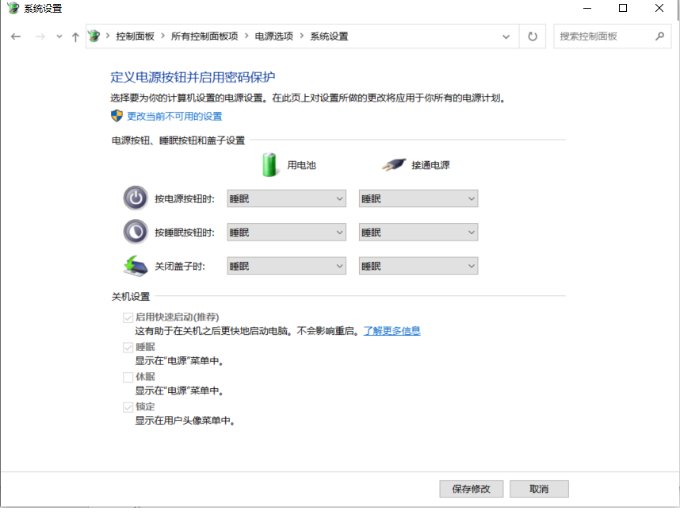This screenshot has height=512, width=683.
Task: Click the forward navigation arrow
Action: [40, 37]
